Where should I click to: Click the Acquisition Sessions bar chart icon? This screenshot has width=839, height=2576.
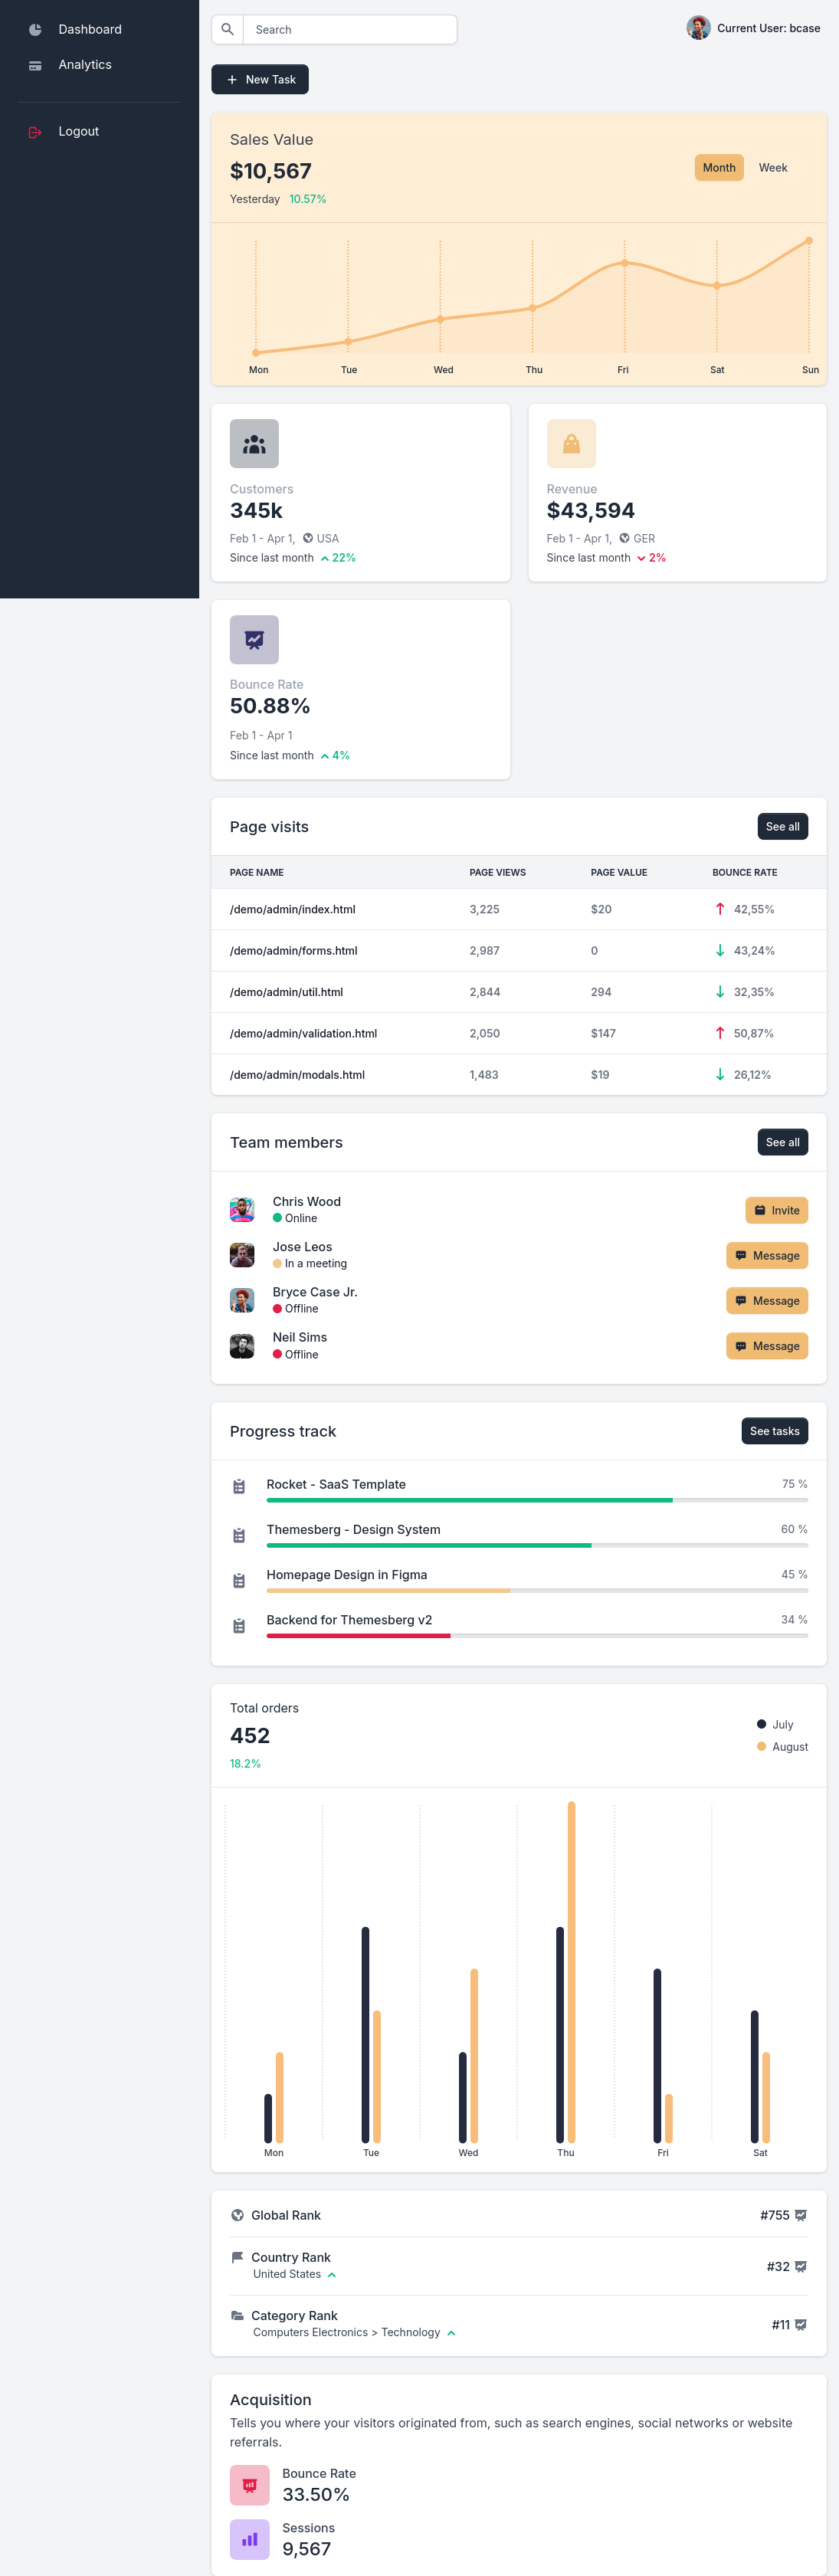tap(250, 2538)
